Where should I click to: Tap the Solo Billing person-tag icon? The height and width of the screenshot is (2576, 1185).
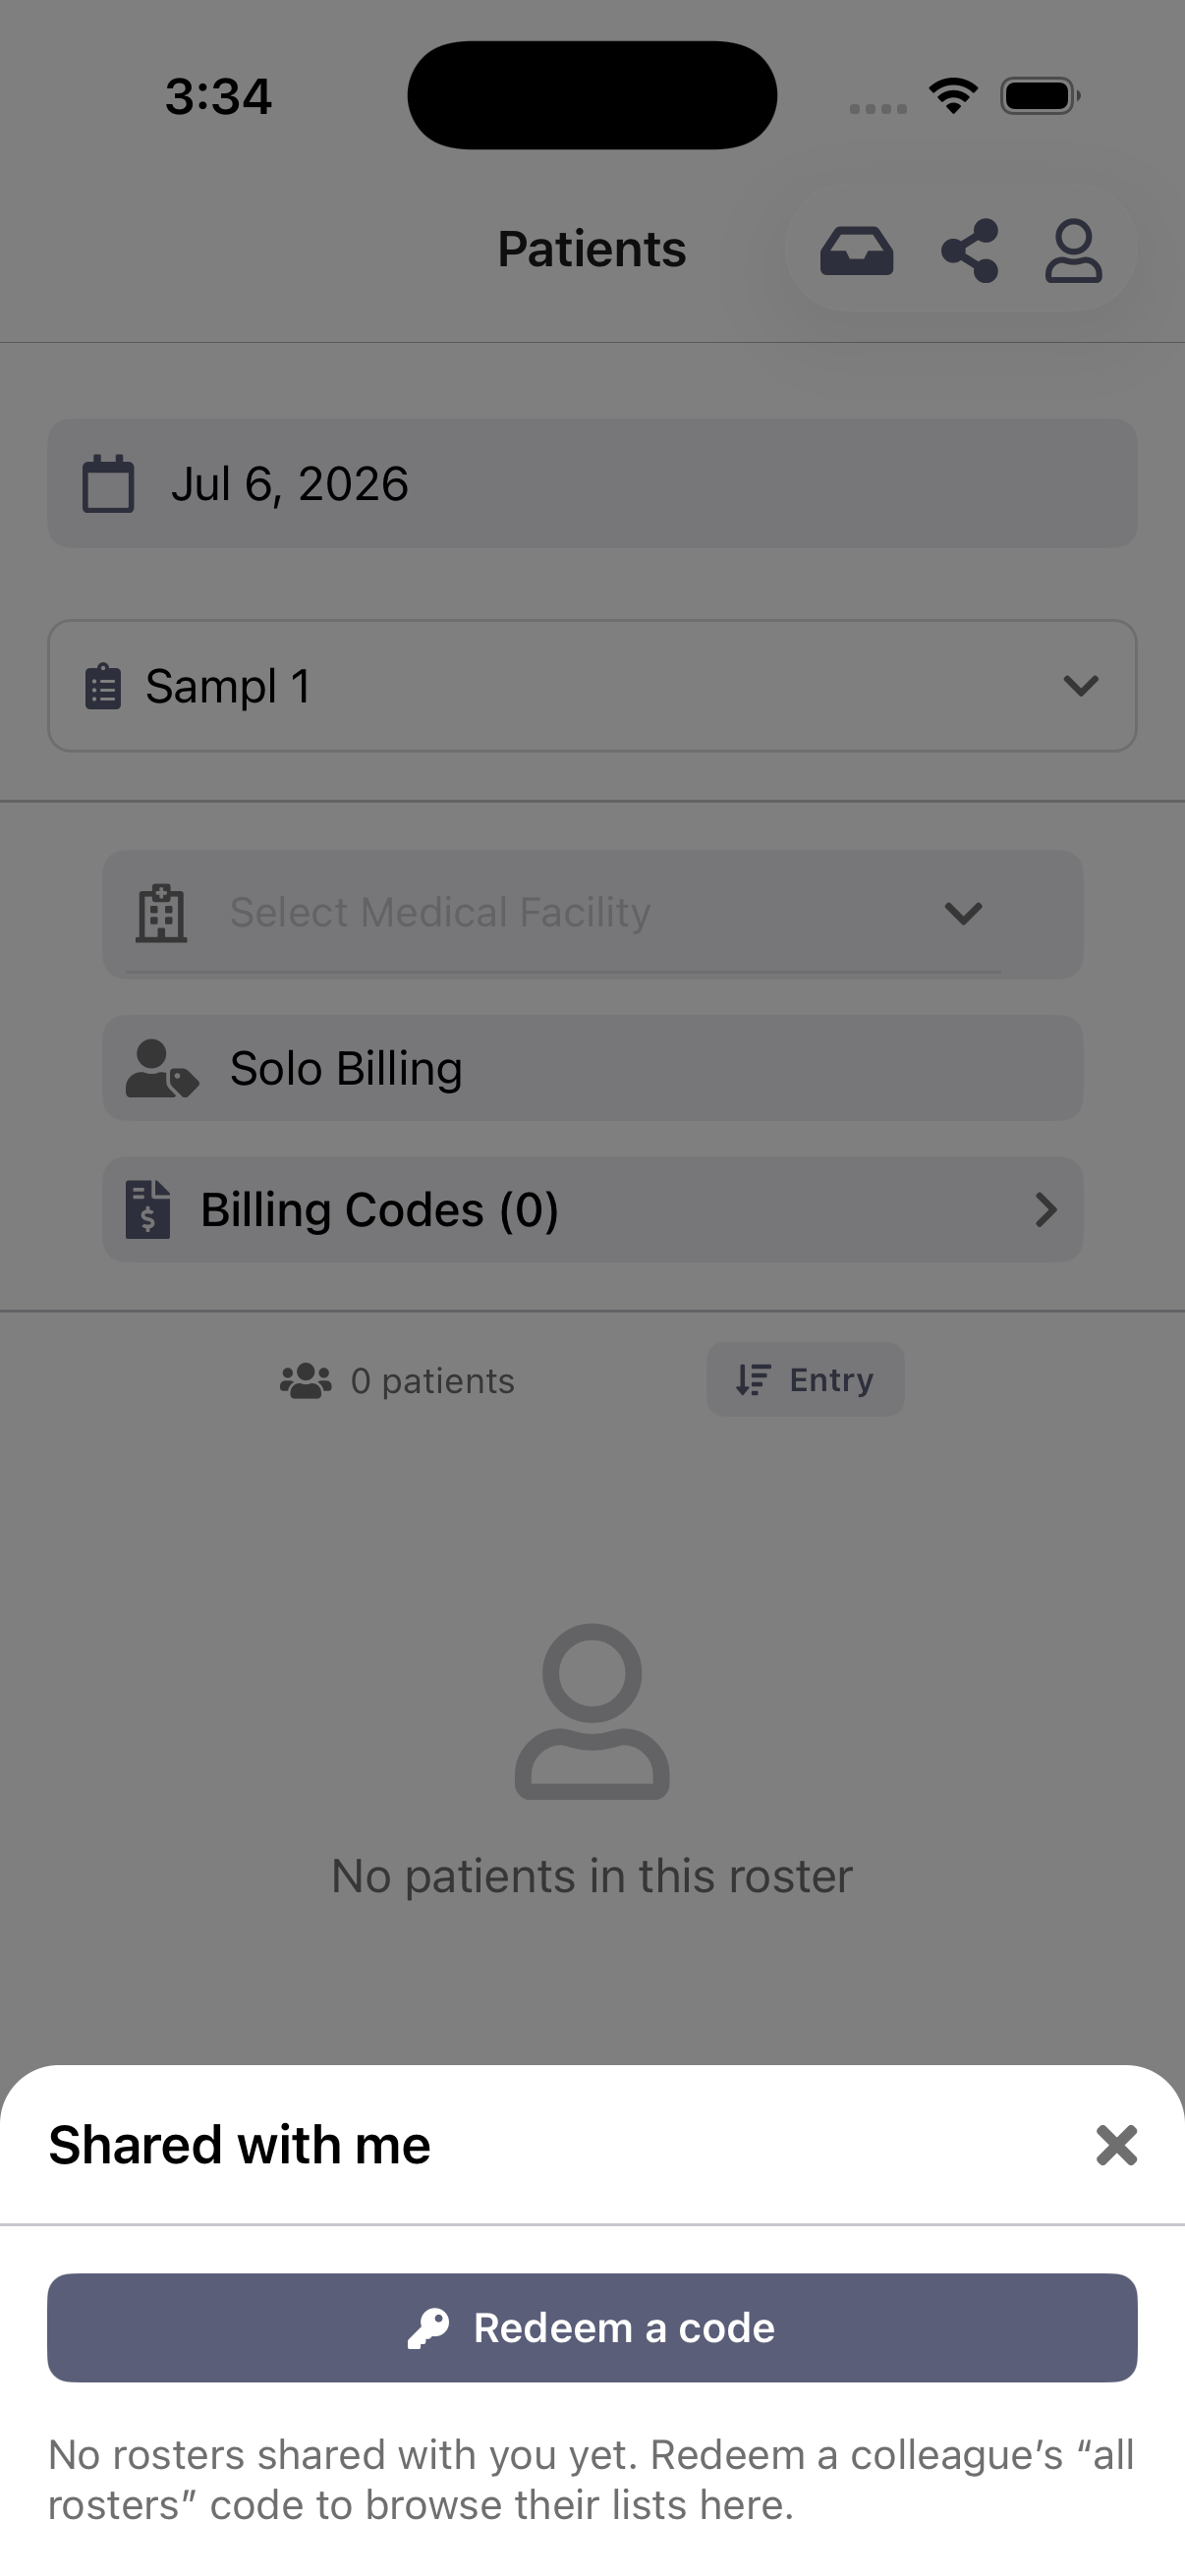161,1069
